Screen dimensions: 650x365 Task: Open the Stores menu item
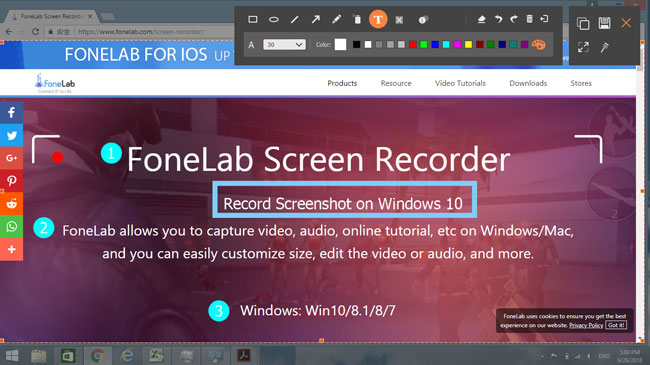click(581, 83)
